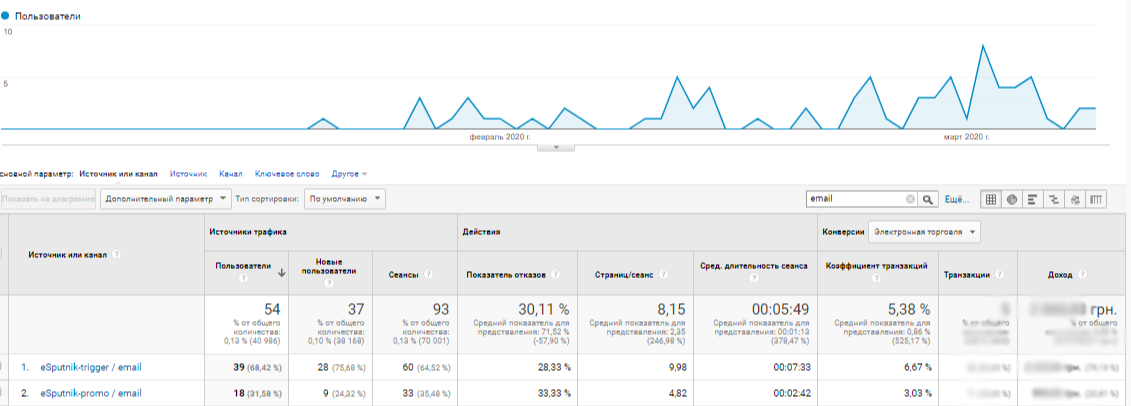Select the Источник primary dimension
Viewport: 1131px width, 406px height.
[188, 174]
